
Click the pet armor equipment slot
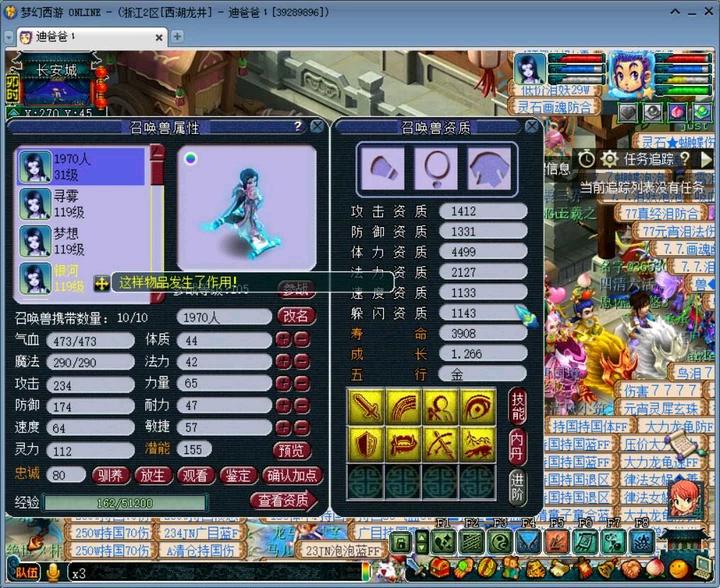tap(489, 168)
